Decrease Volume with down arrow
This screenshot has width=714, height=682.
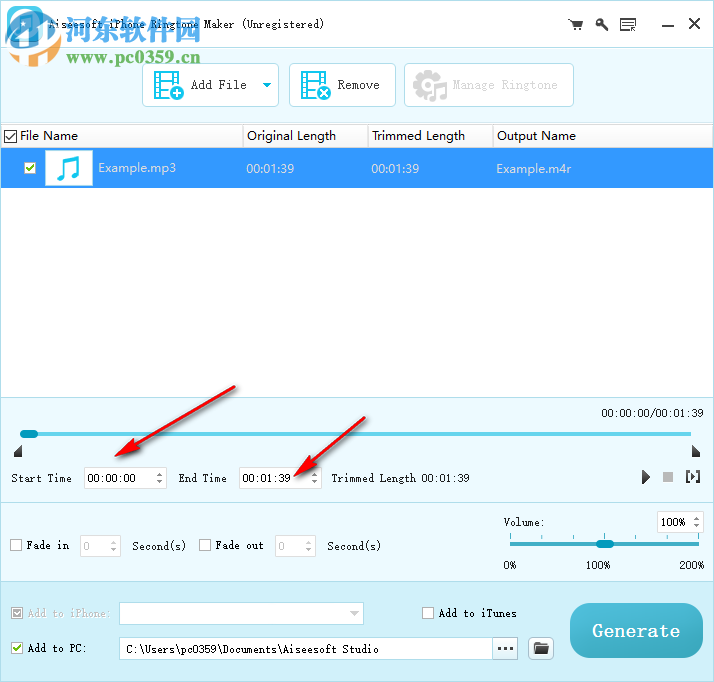tap(696, 526)
